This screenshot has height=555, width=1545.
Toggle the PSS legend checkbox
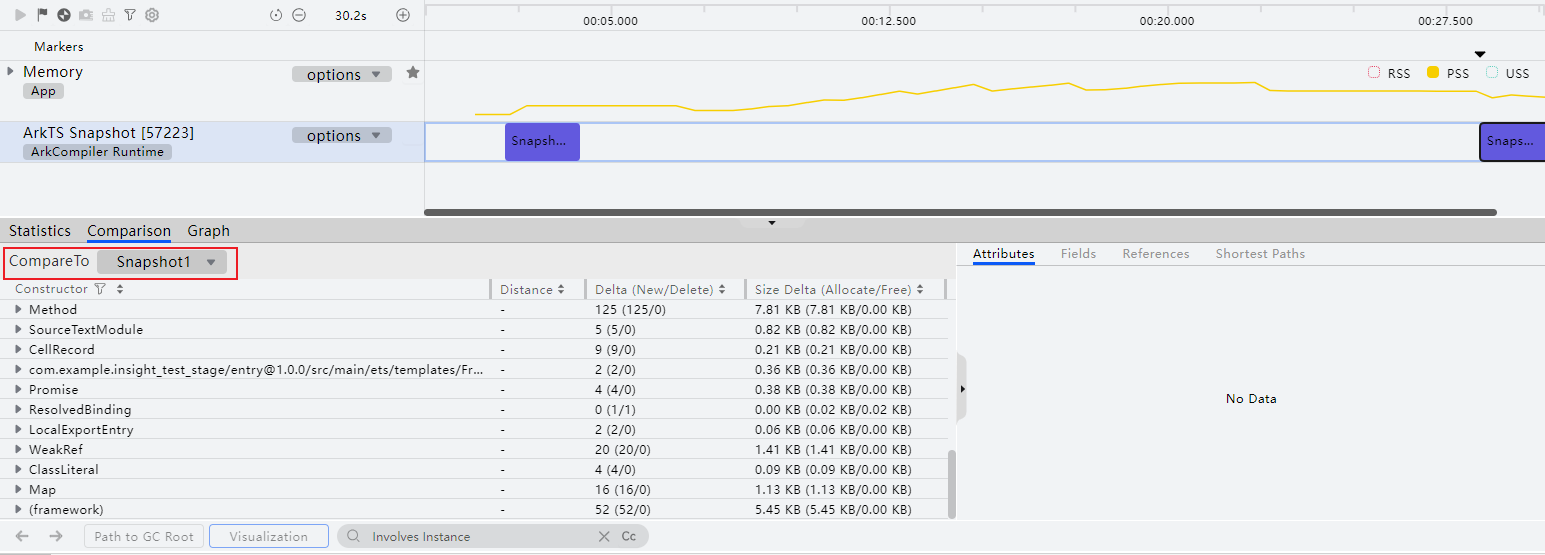coord(1433,73)
